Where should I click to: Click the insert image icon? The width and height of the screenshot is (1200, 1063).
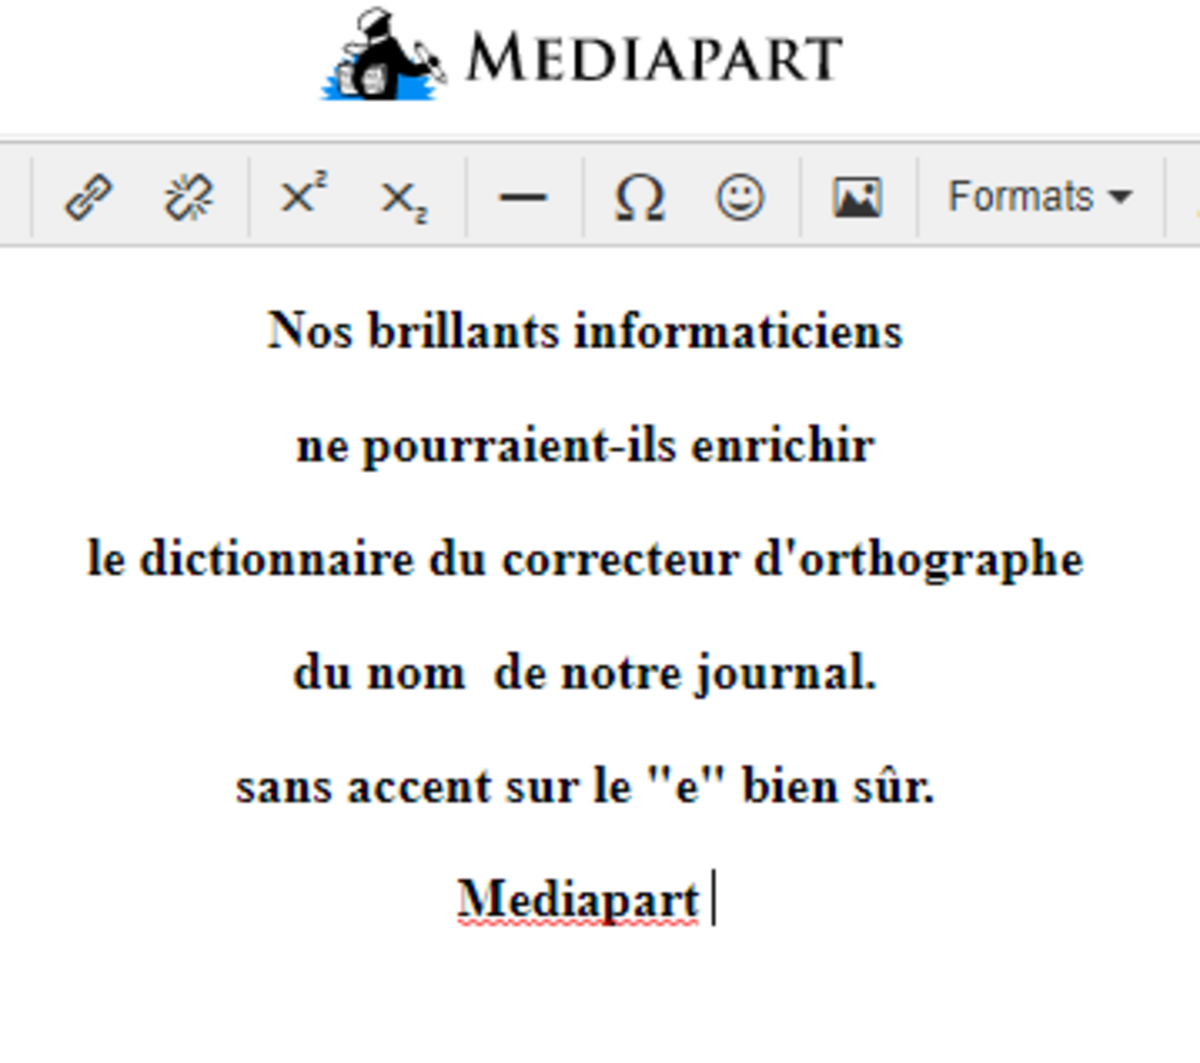(x=857, y=197)
